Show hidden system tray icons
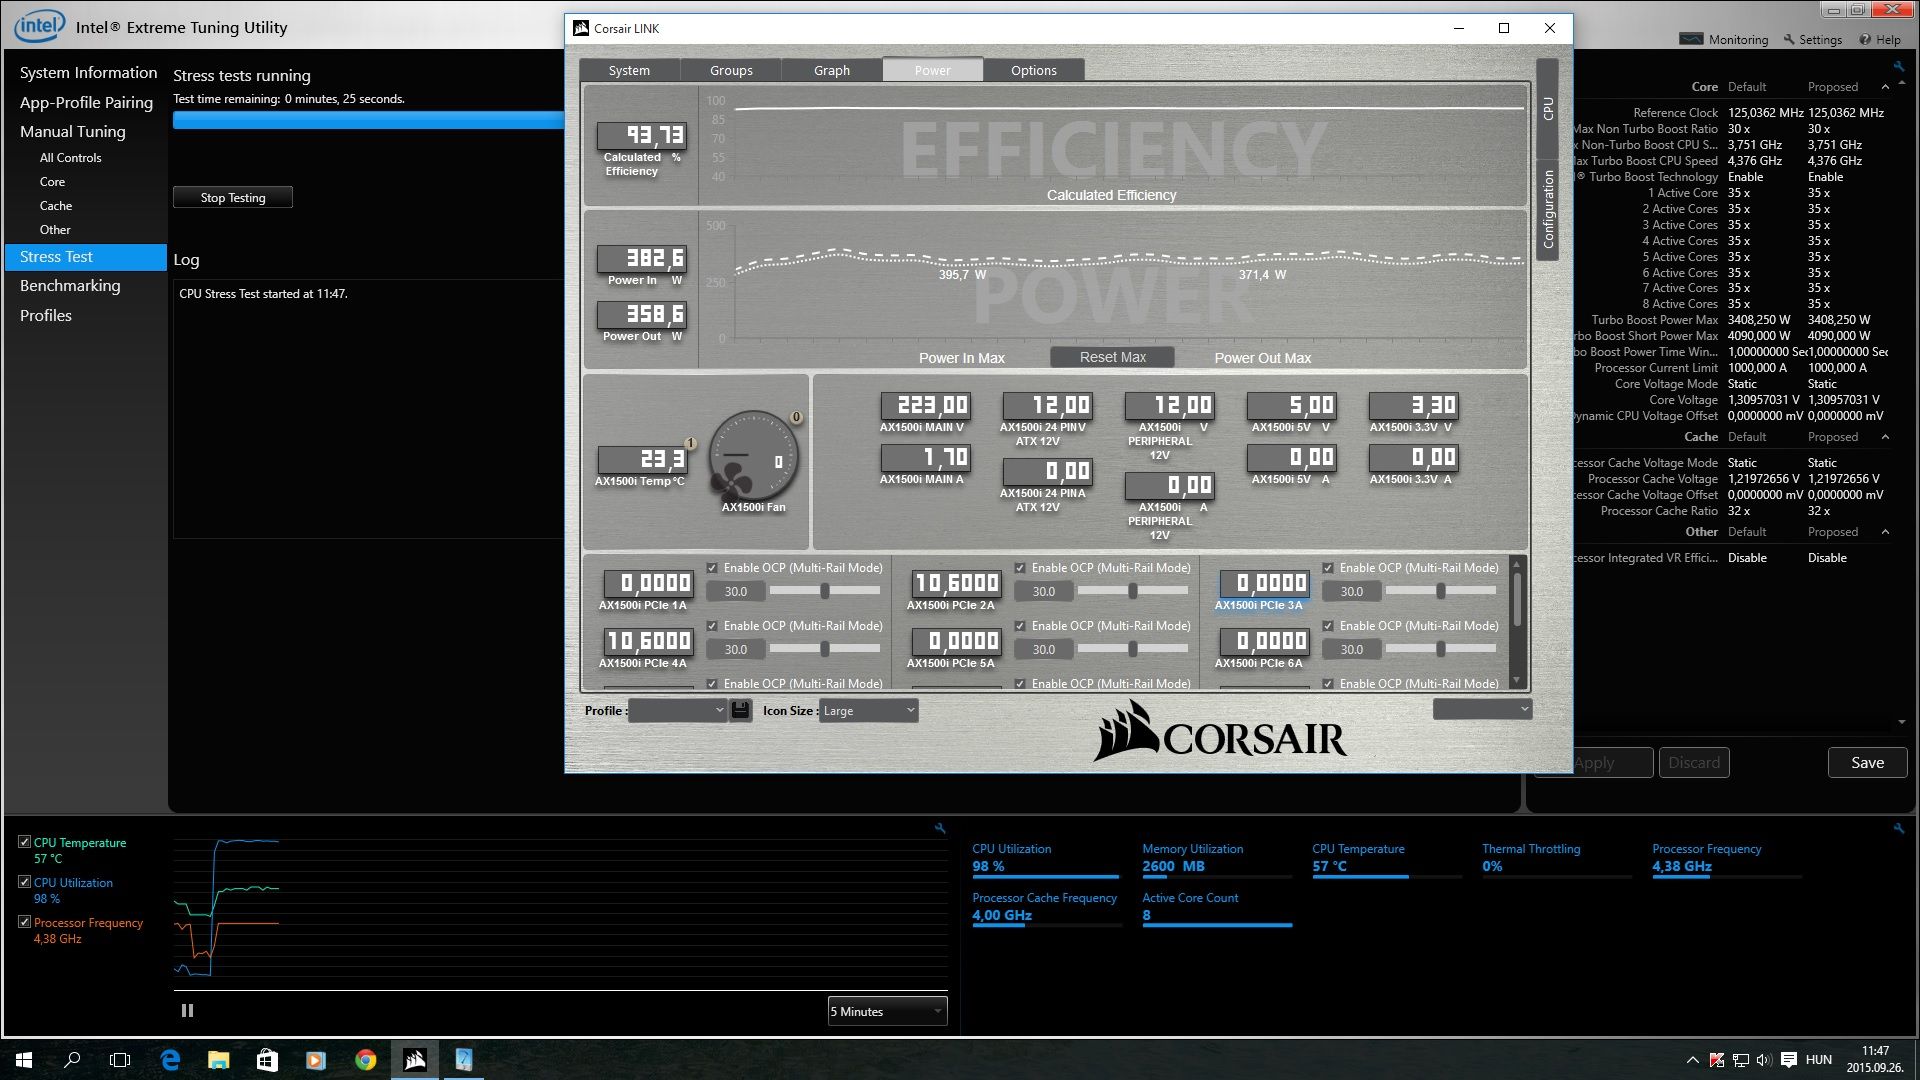 (1692, 1060)
